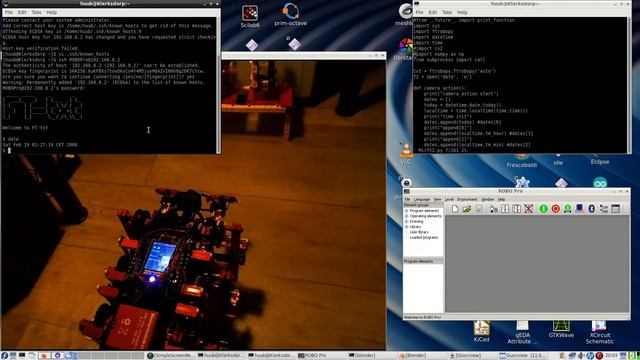Expand the Drawing group in ROBO Pro
The width and height of the screenshot is (640, 360).
(407, 221)
